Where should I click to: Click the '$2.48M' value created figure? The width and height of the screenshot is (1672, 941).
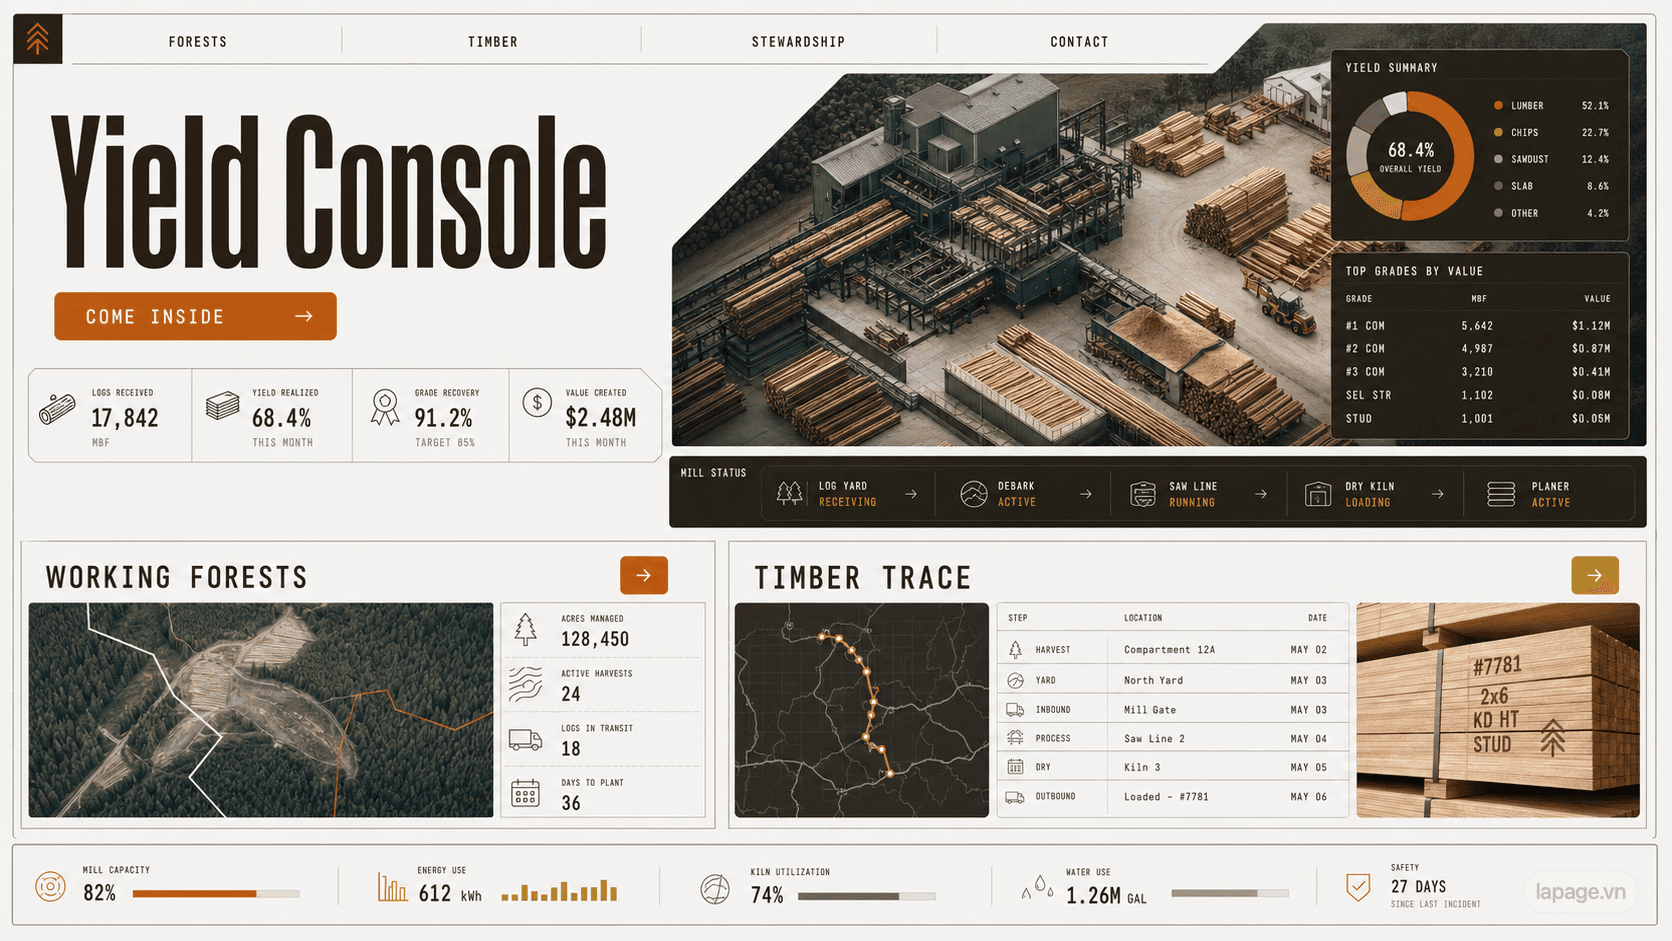pyautogui.click(x=600, y=417)
